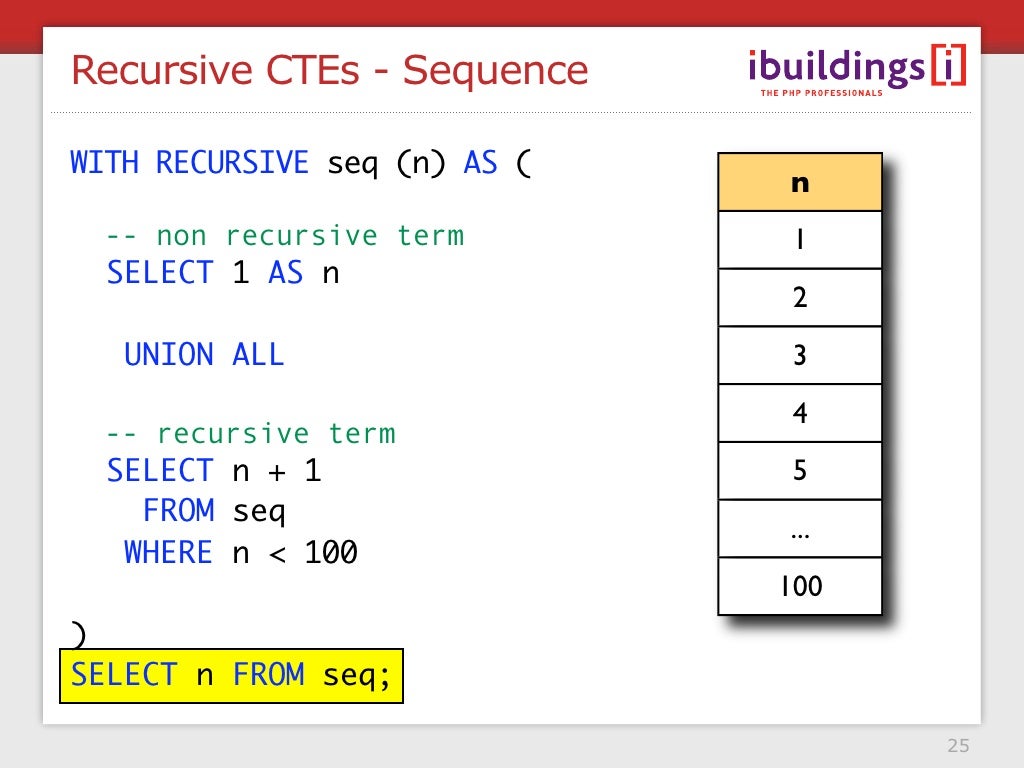Click the non recursive term comment

click(285, 235)
